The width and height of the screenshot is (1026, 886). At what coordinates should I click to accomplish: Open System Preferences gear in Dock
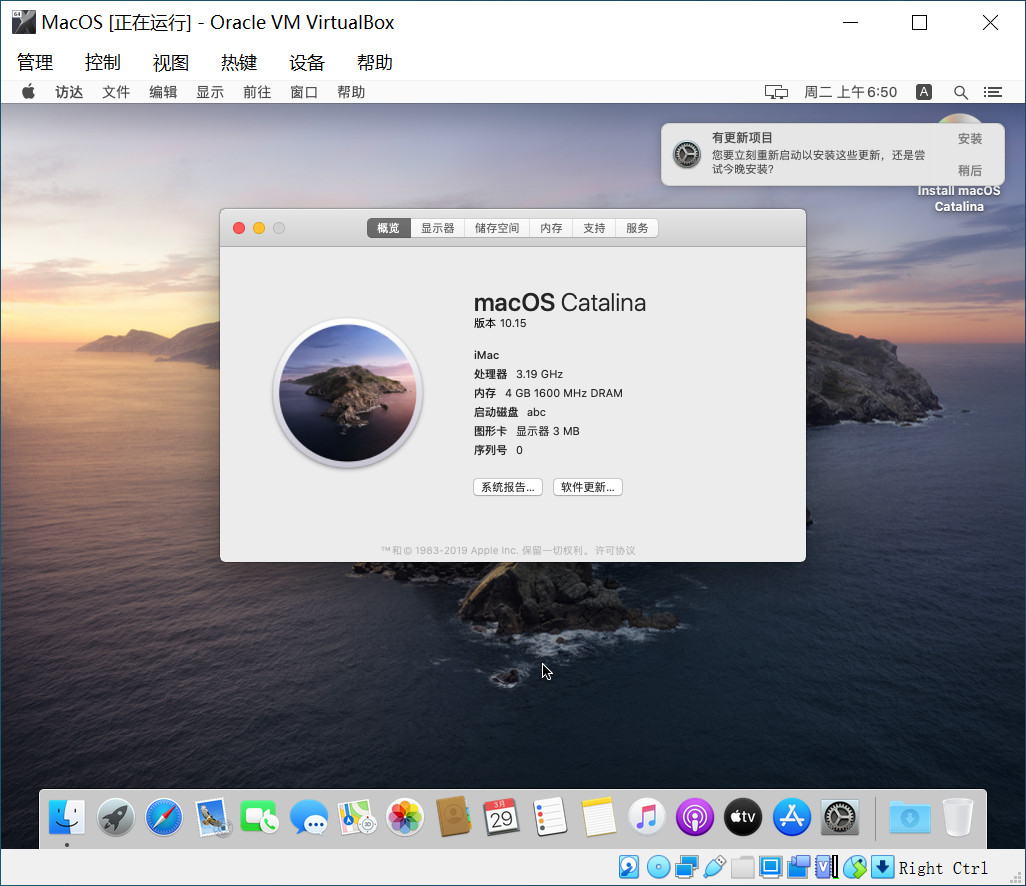tap(840, 817)
